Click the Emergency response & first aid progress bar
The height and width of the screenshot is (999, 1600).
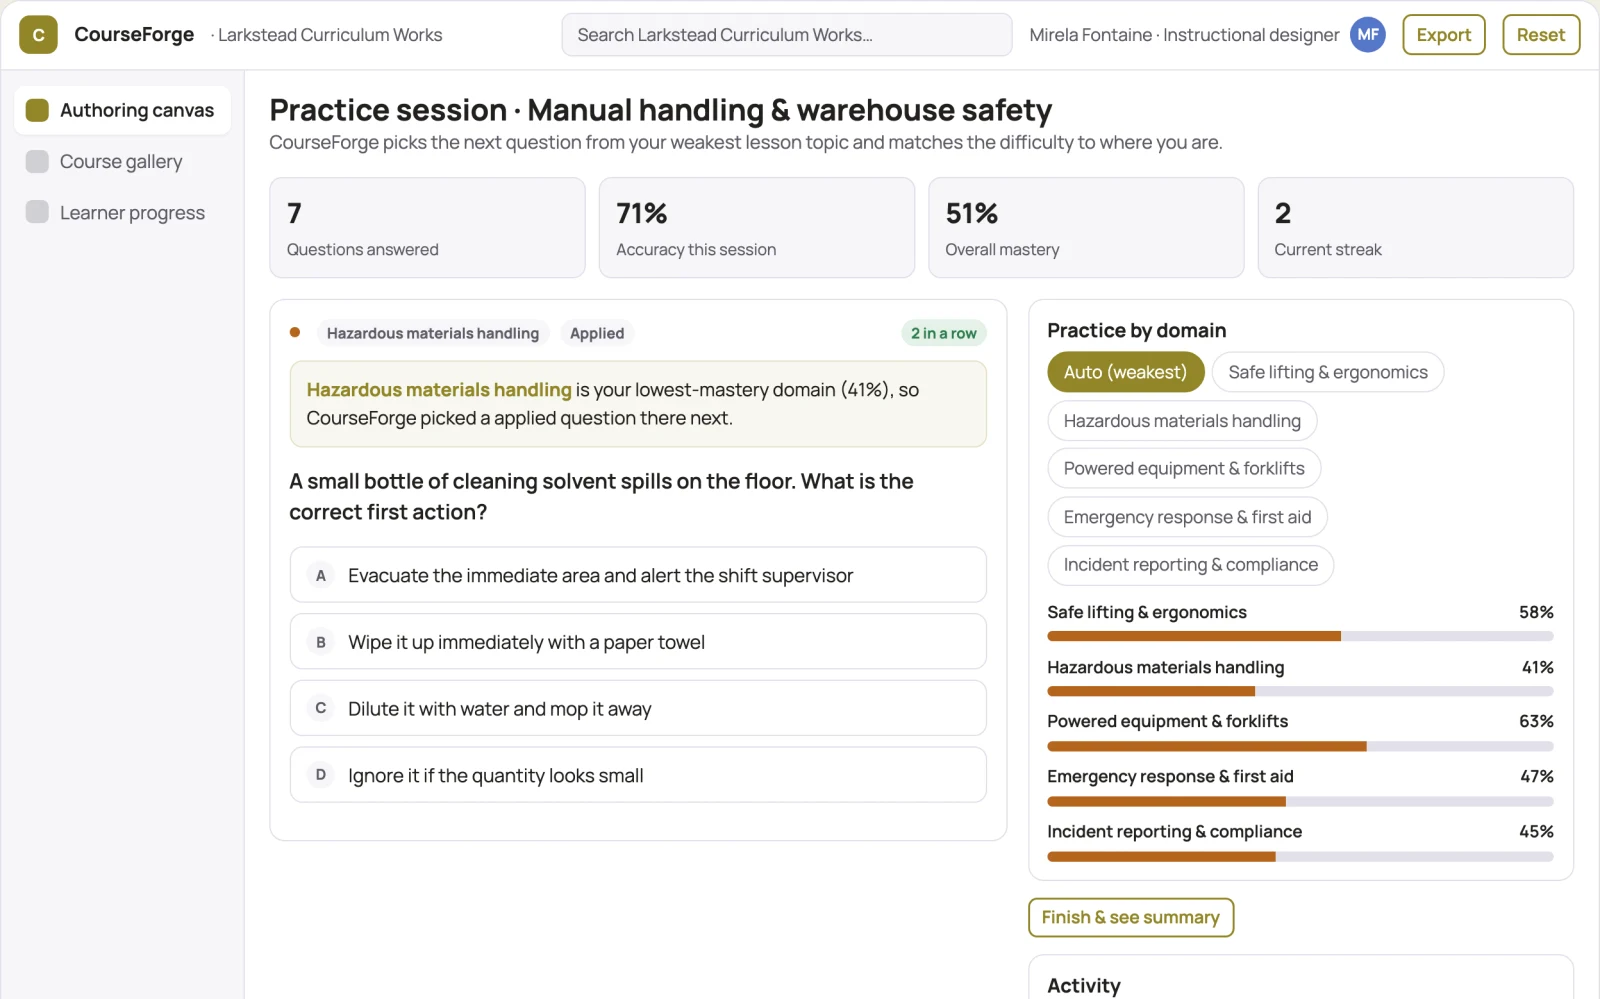click(x=1300, y=801)
